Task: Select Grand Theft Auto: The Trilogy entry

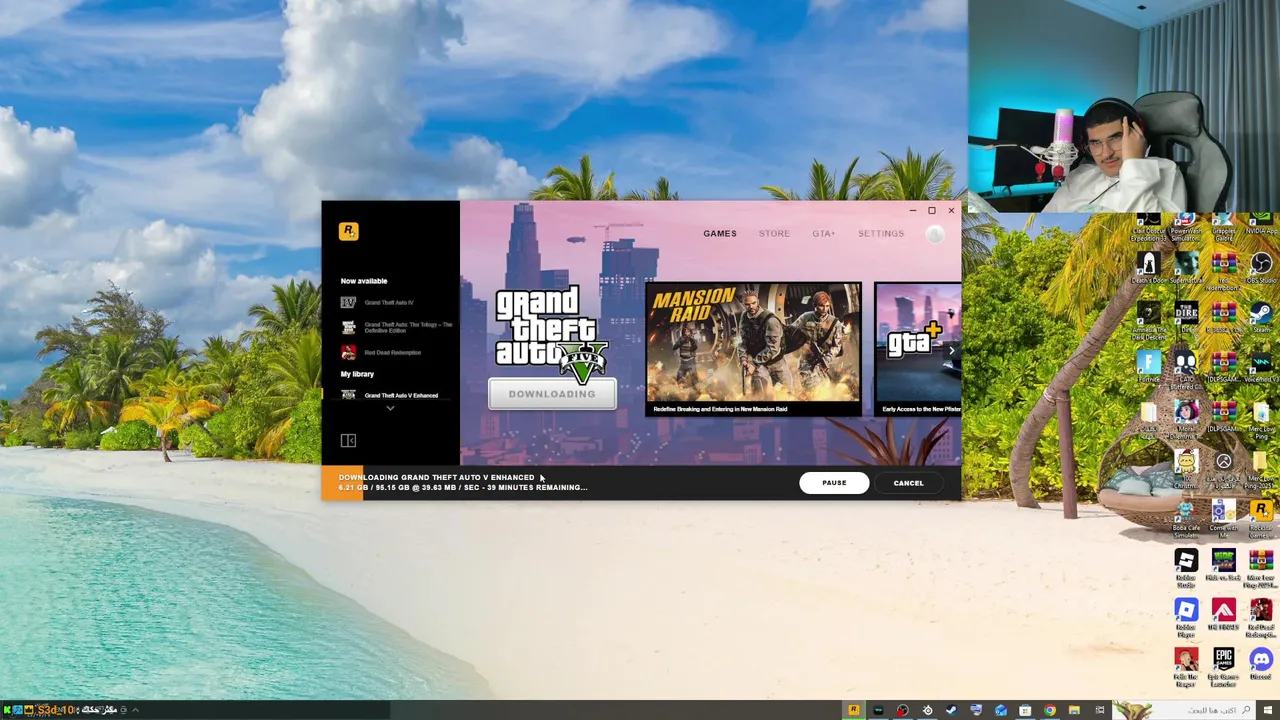Action: (397, 327)
